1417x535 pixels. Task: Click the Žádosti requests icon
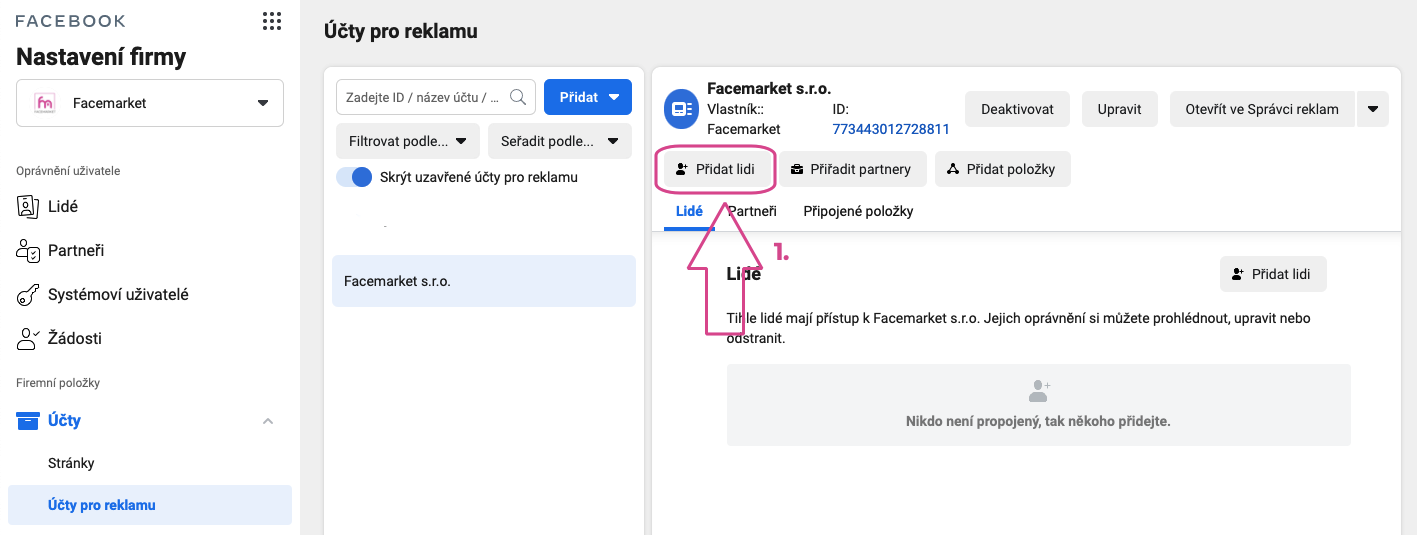pos(28,338)
